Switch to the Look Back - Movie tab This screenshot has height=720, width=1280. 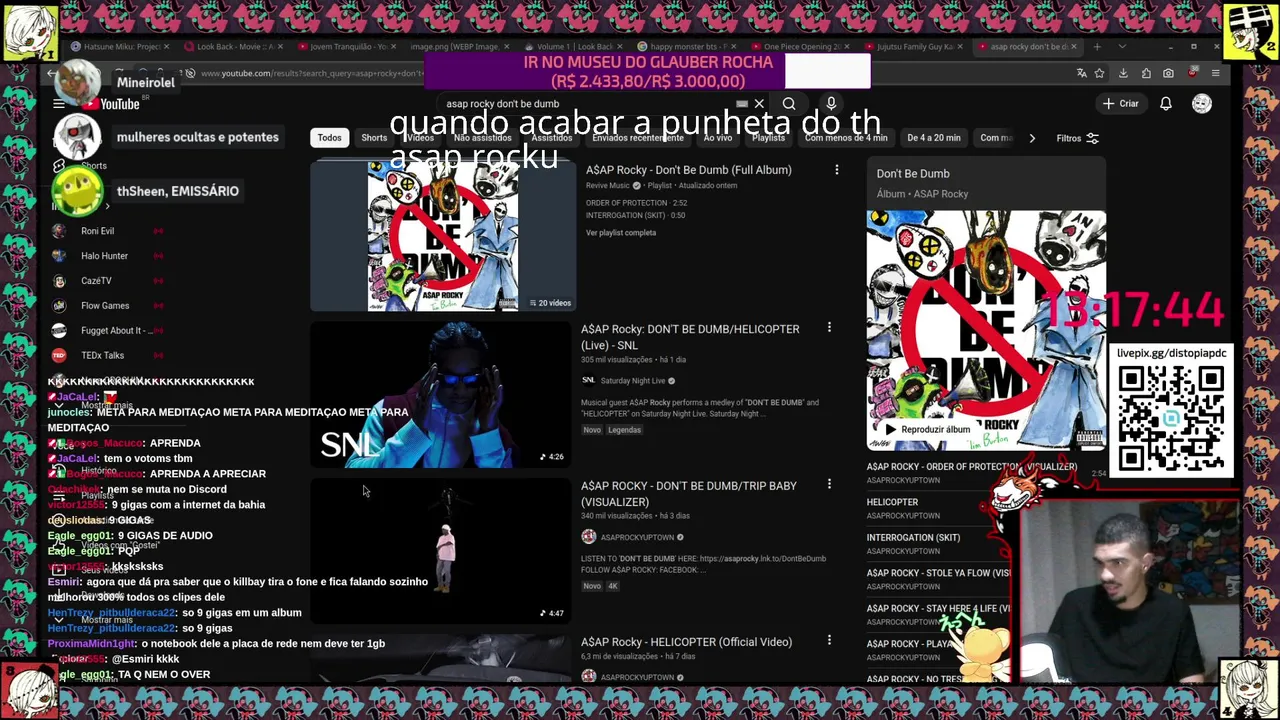tap(233, 47)
